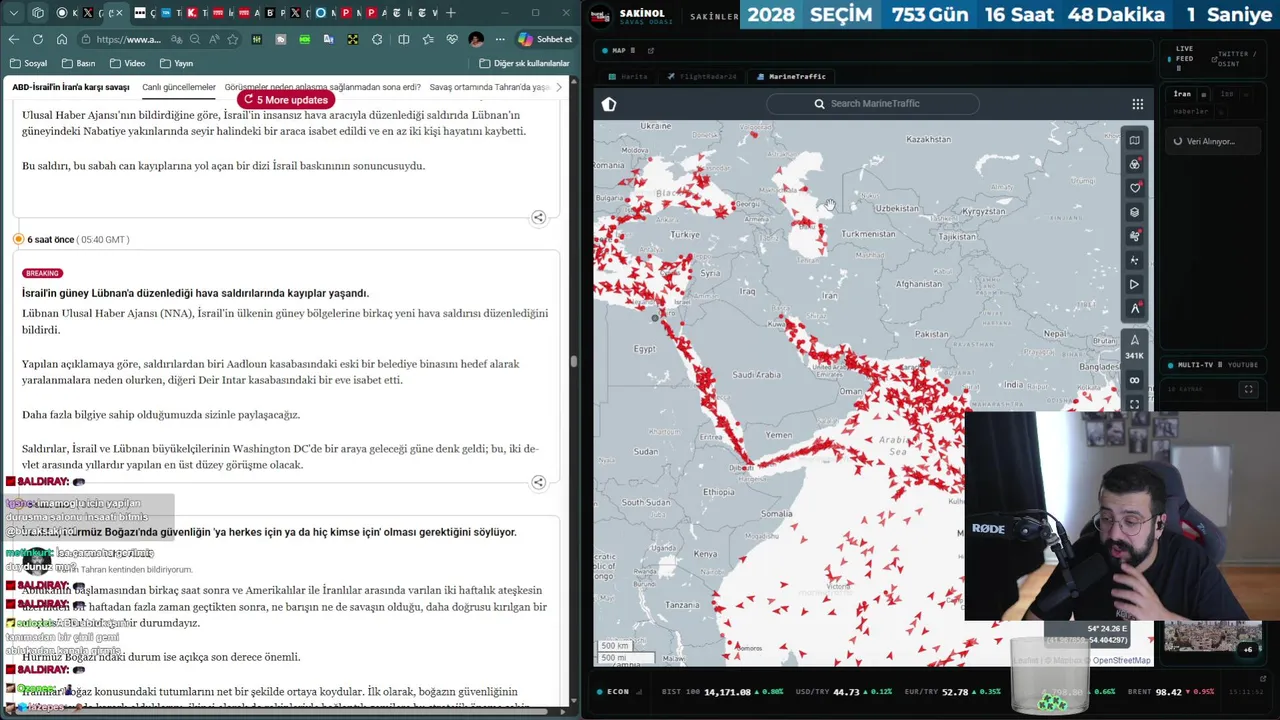
Task: Reload the current browser page
Action: pyautogui.click(x=37, y=39)
